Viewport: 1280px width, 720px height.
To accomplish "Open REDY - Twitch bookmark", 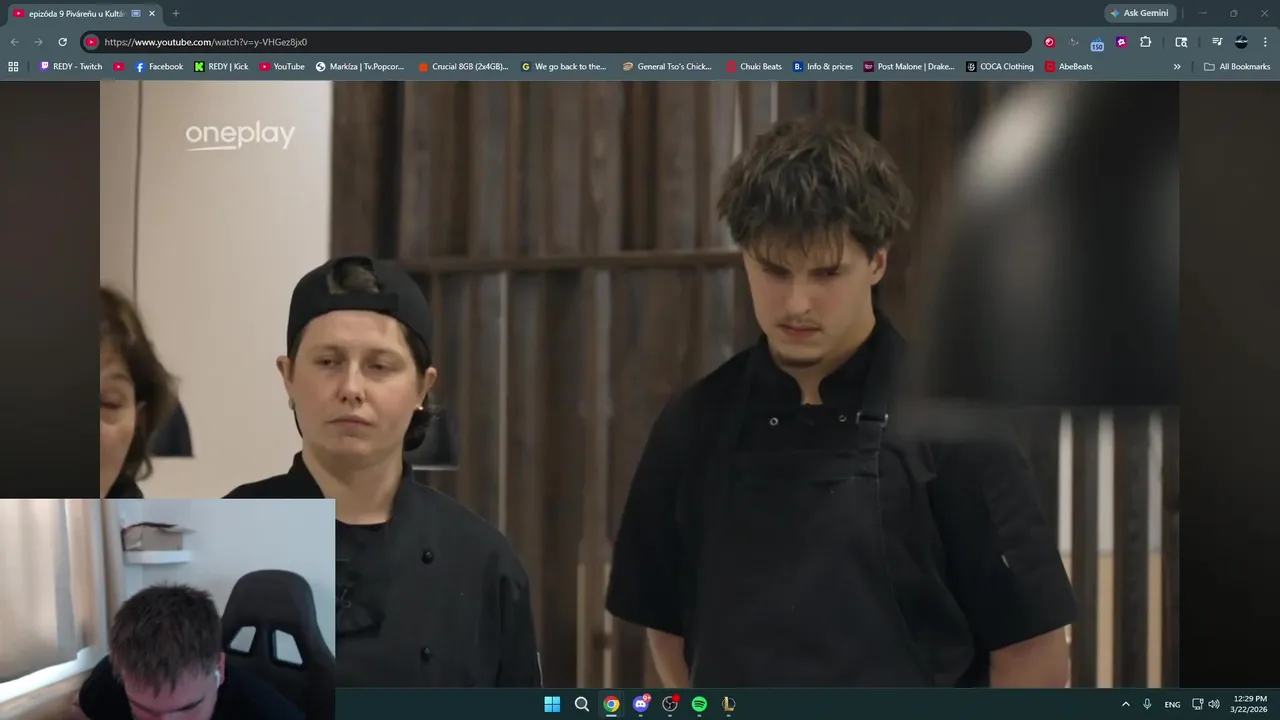I will click(x=71, y=67).
